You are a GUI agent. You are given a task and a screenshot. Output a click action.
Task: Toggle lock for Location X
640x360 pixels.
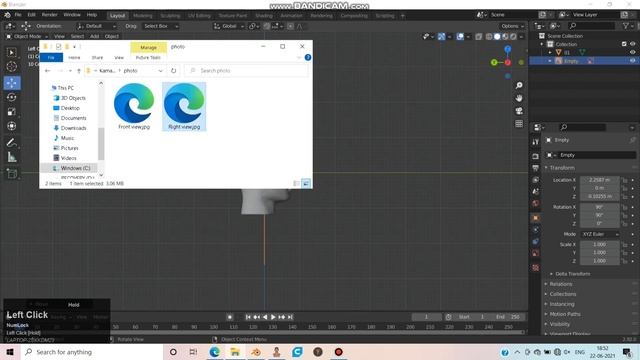[x=624, y=180]
